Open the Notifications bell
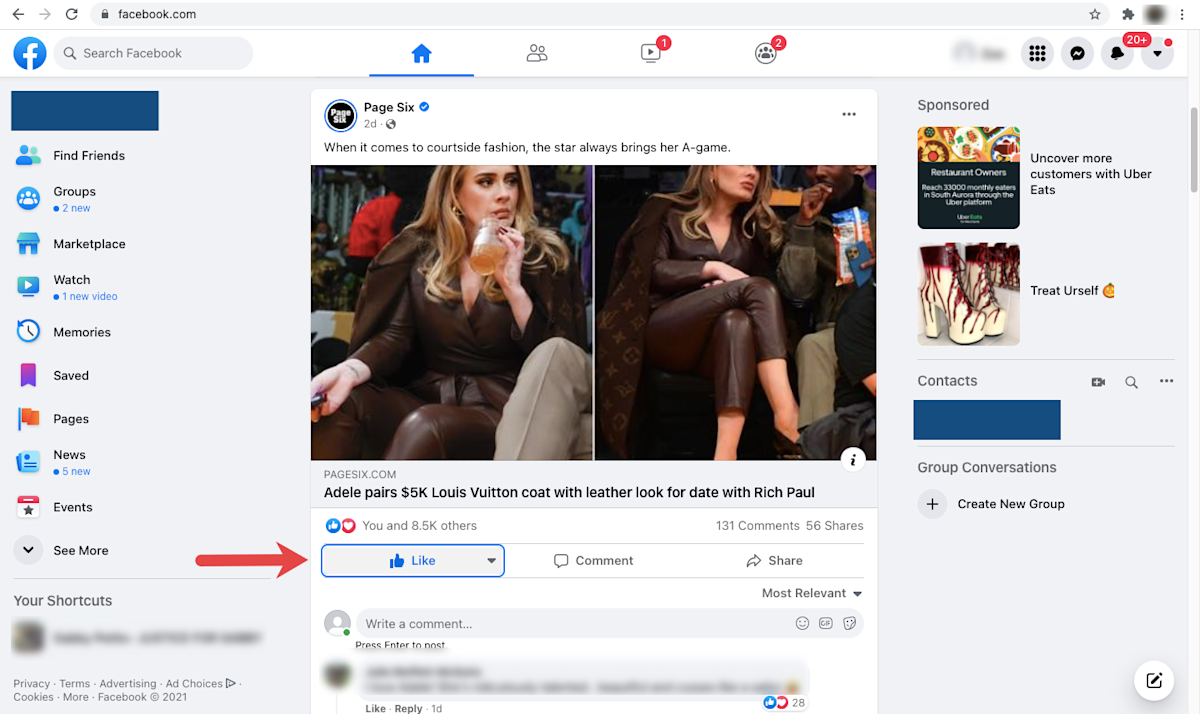 [1117, 53]
